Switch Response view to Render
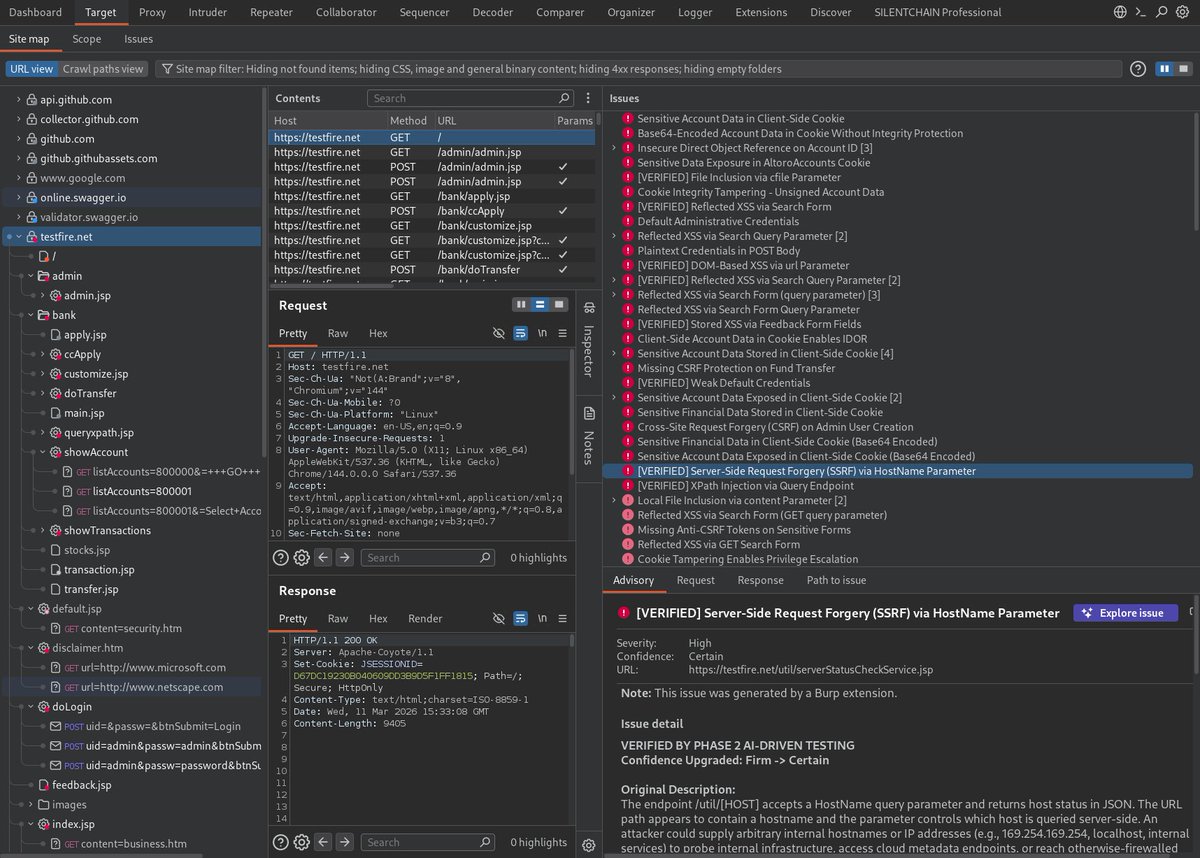This screenshot has height=858, width=1200. (x=425, y=618)
